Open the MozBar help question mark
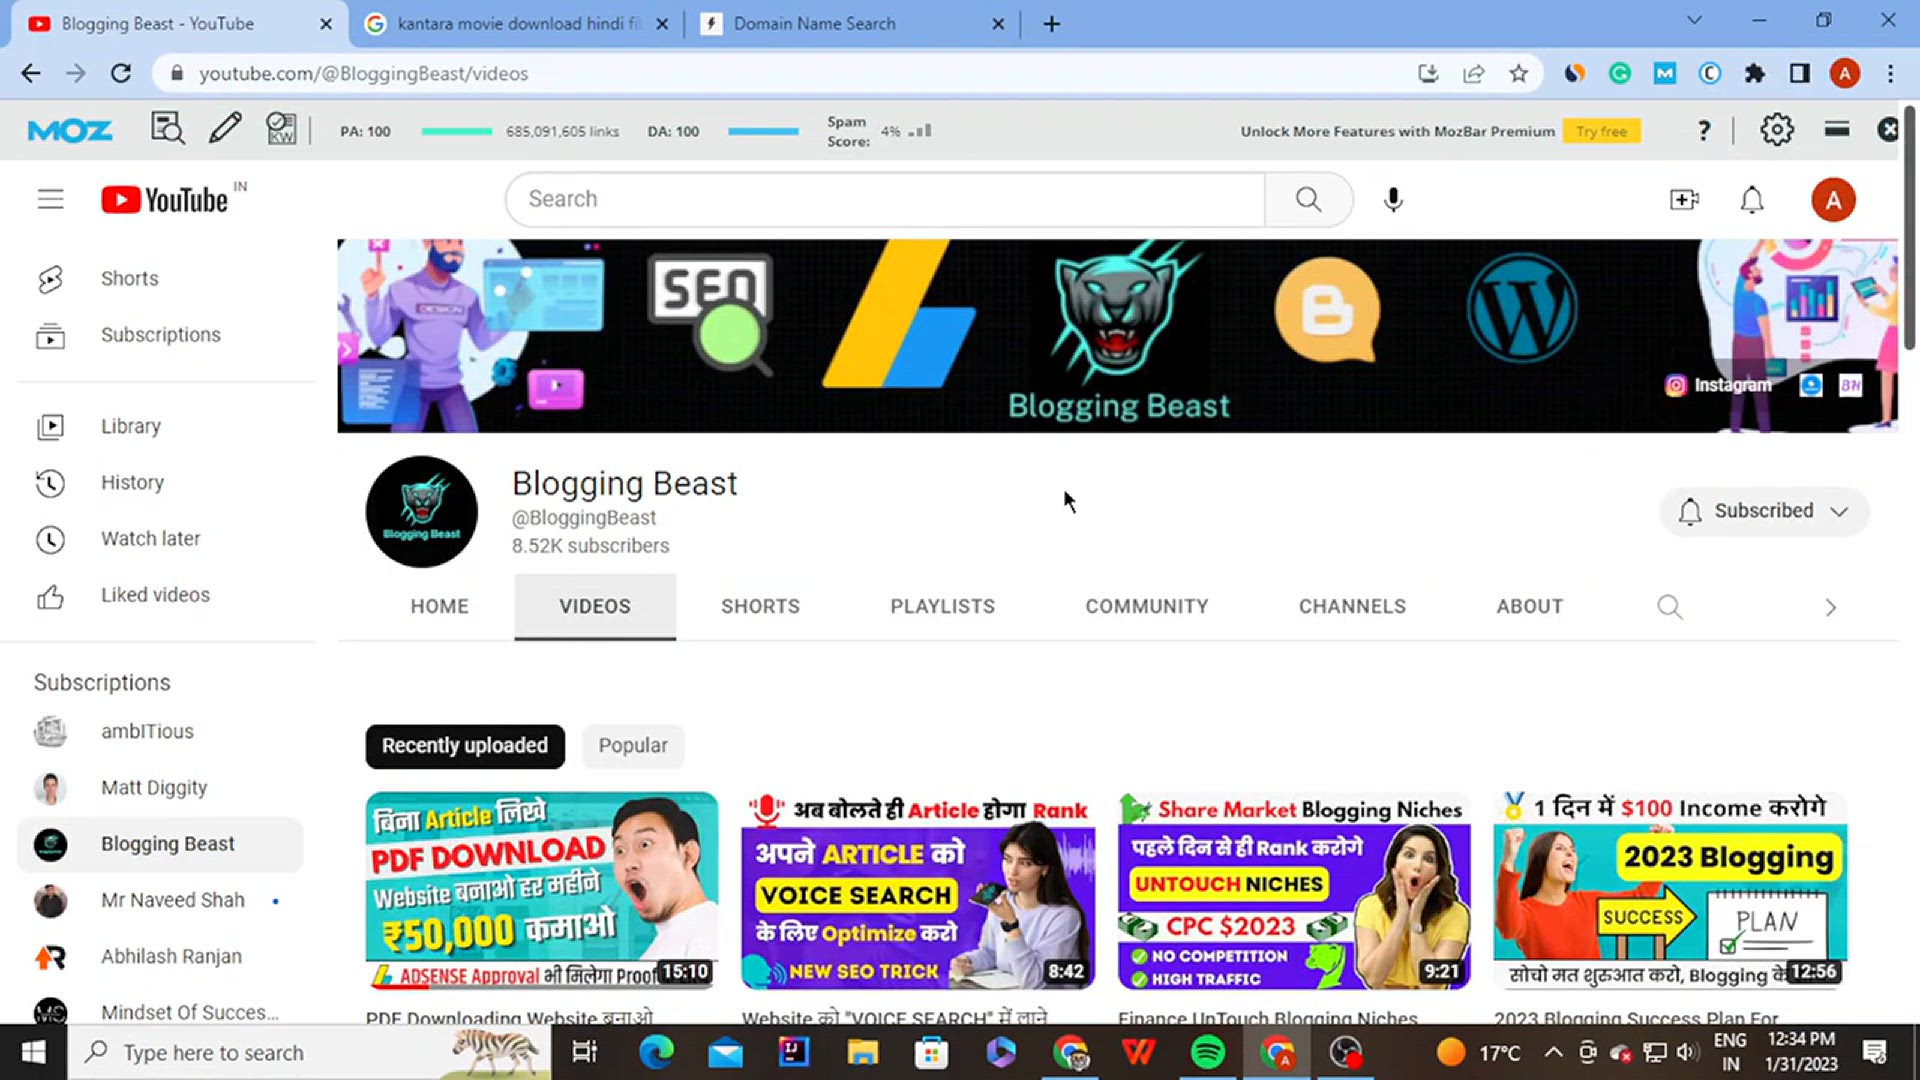The image size is (1920, 1080). 1704,130
